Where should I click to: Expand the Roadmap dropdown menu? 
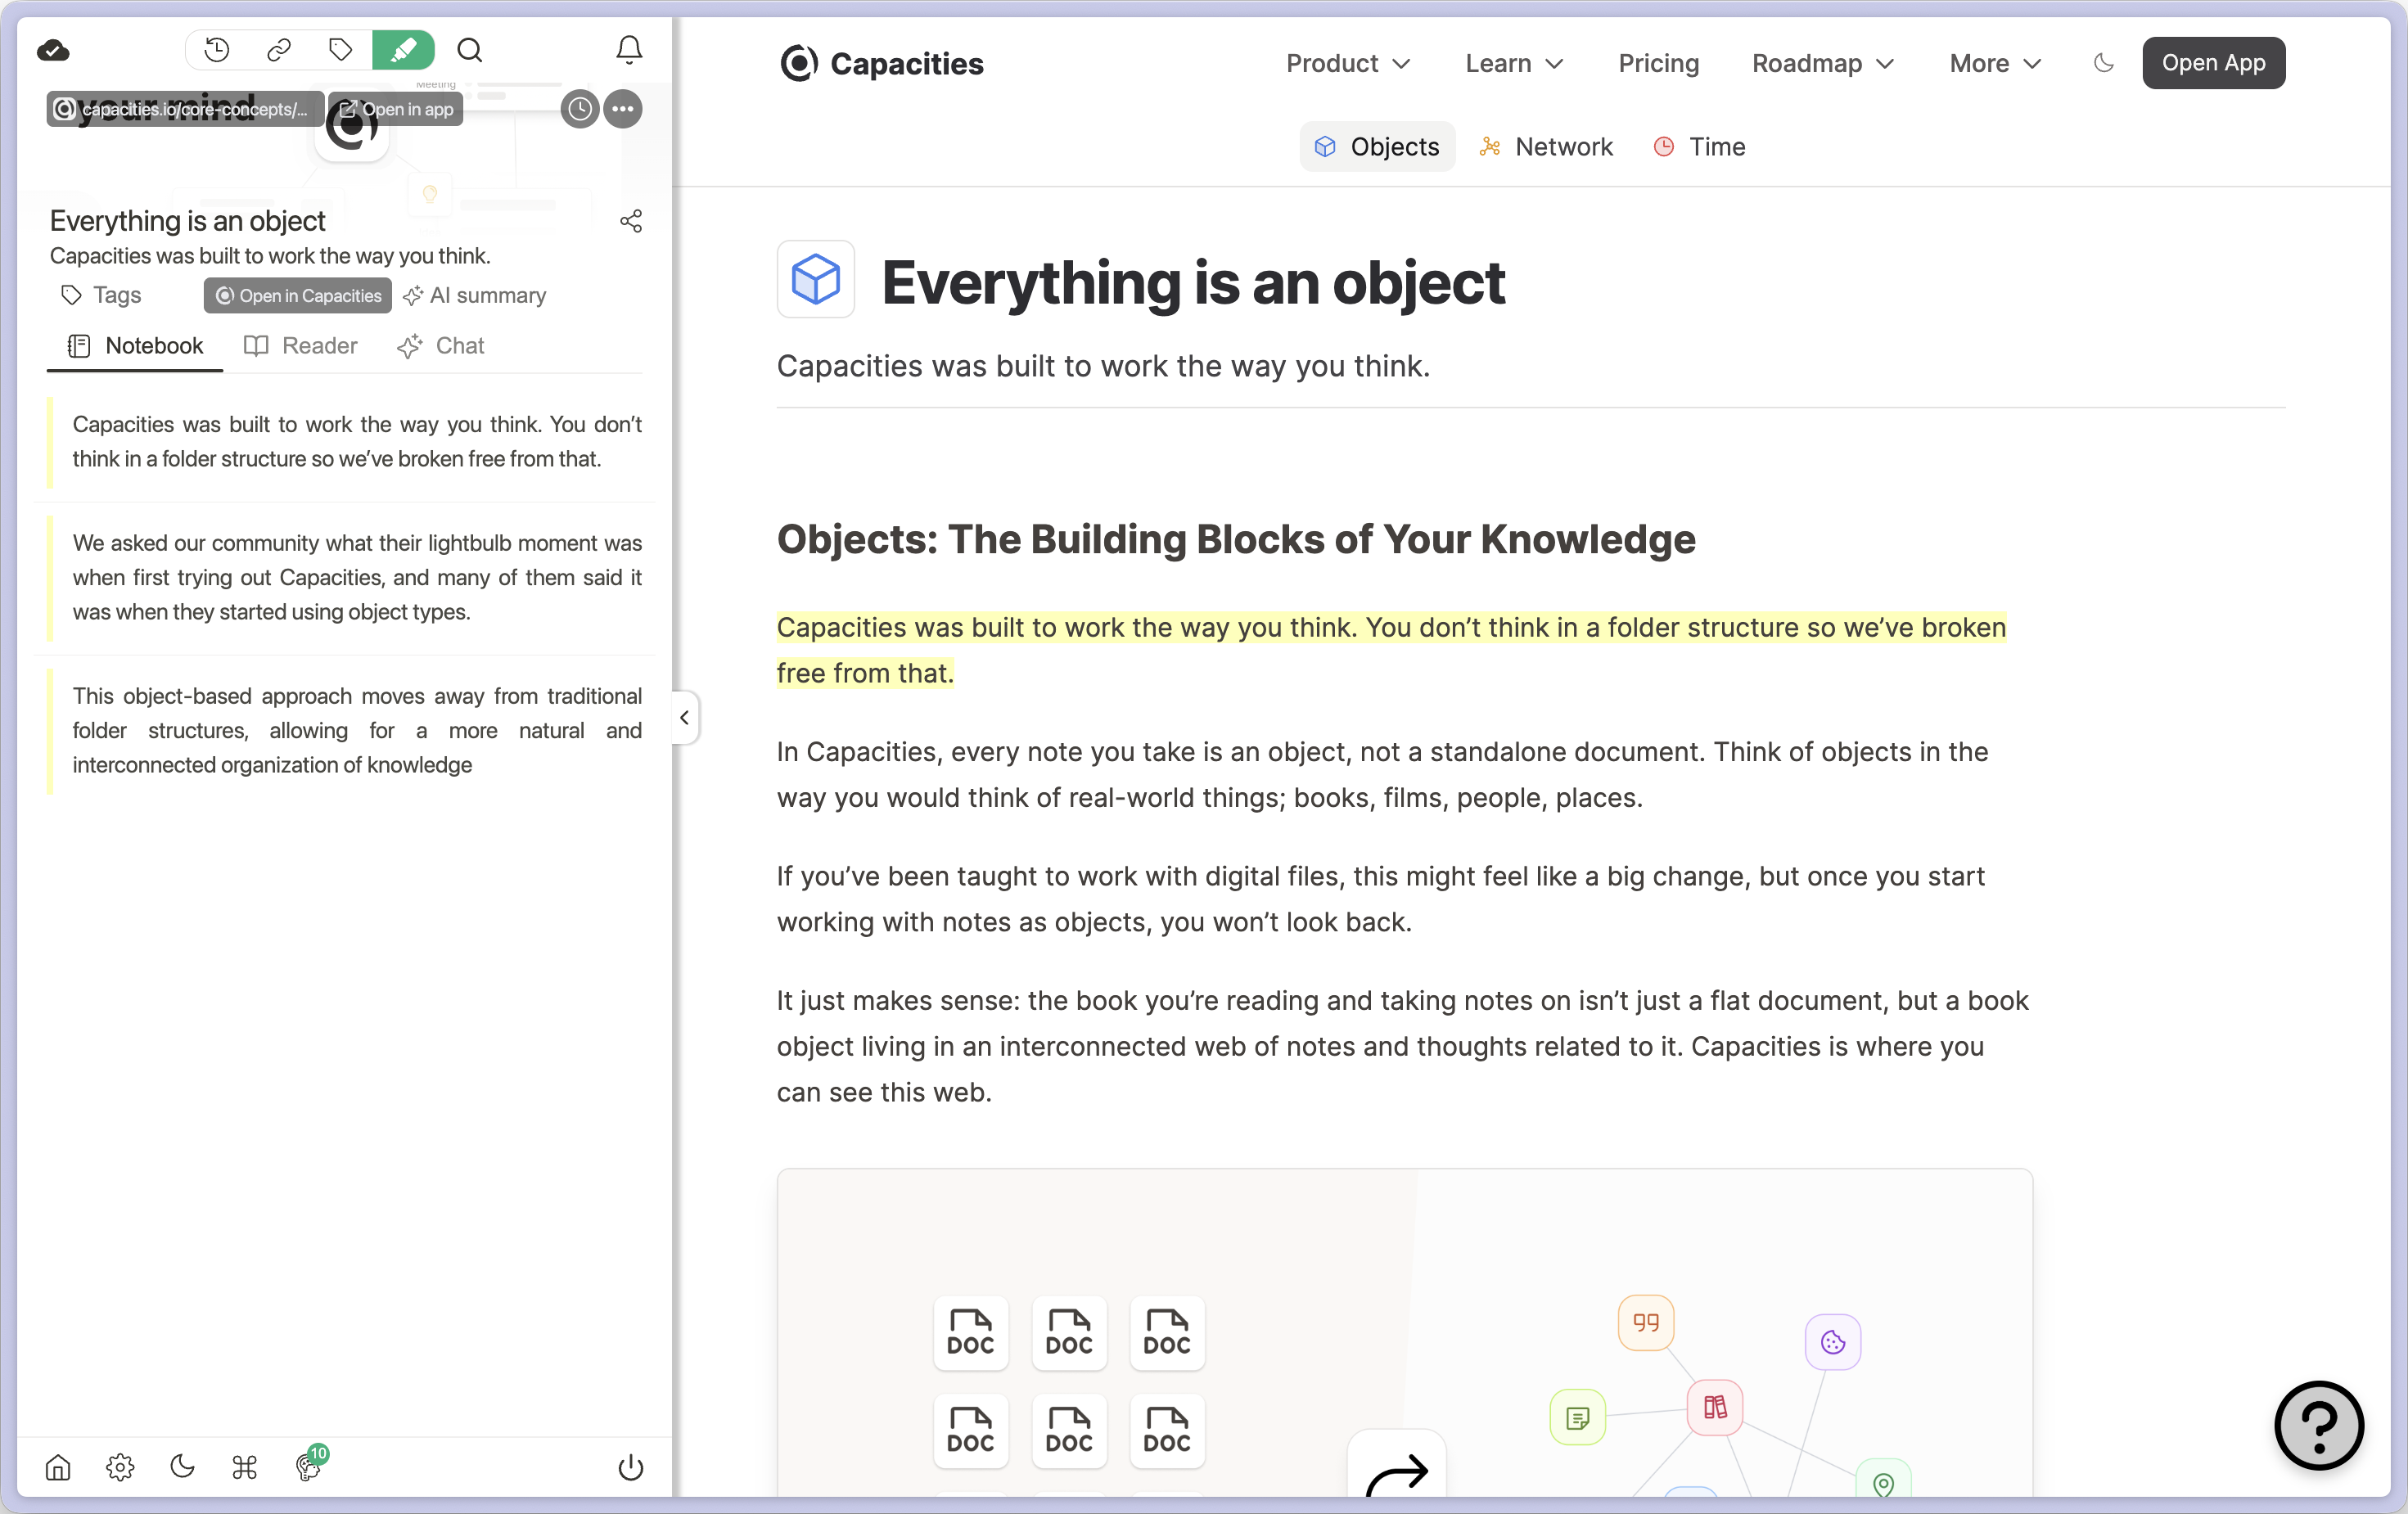[1823, 63]
